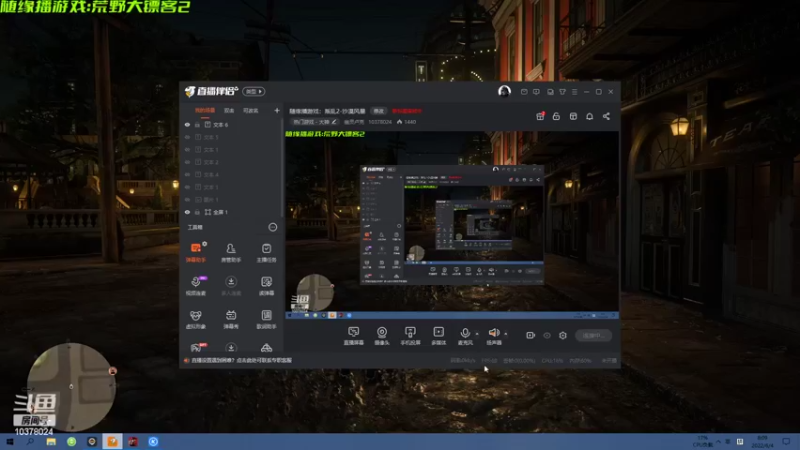Image resolution: width=800 pixels, height=450 pixels.
Task: Expand the microphone dropdown arrow
Action: pos(477,334)
